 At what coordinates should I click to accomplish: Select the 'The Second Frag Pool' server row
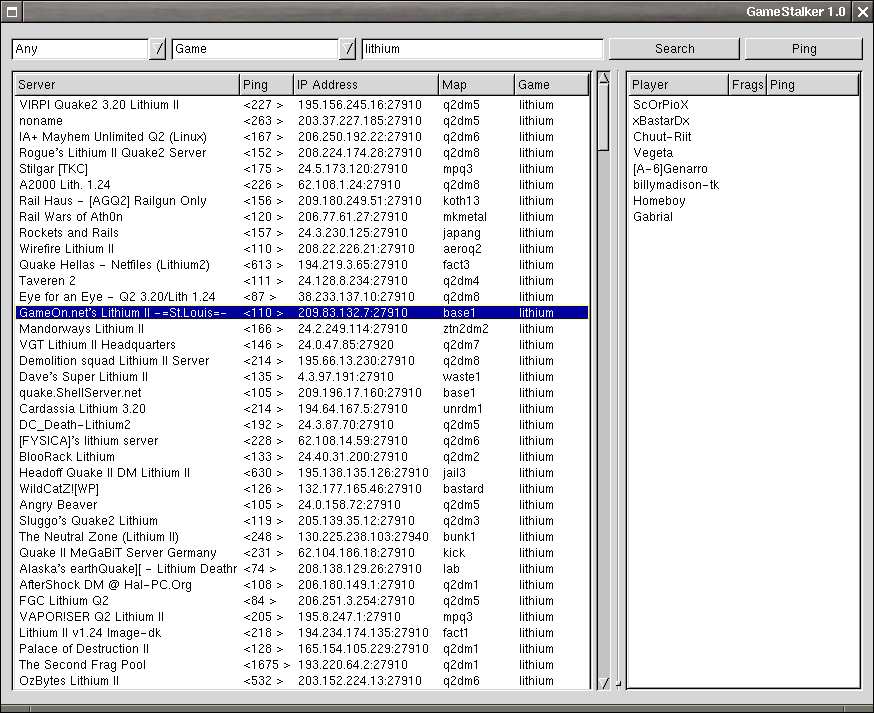[x=82, y=665]
